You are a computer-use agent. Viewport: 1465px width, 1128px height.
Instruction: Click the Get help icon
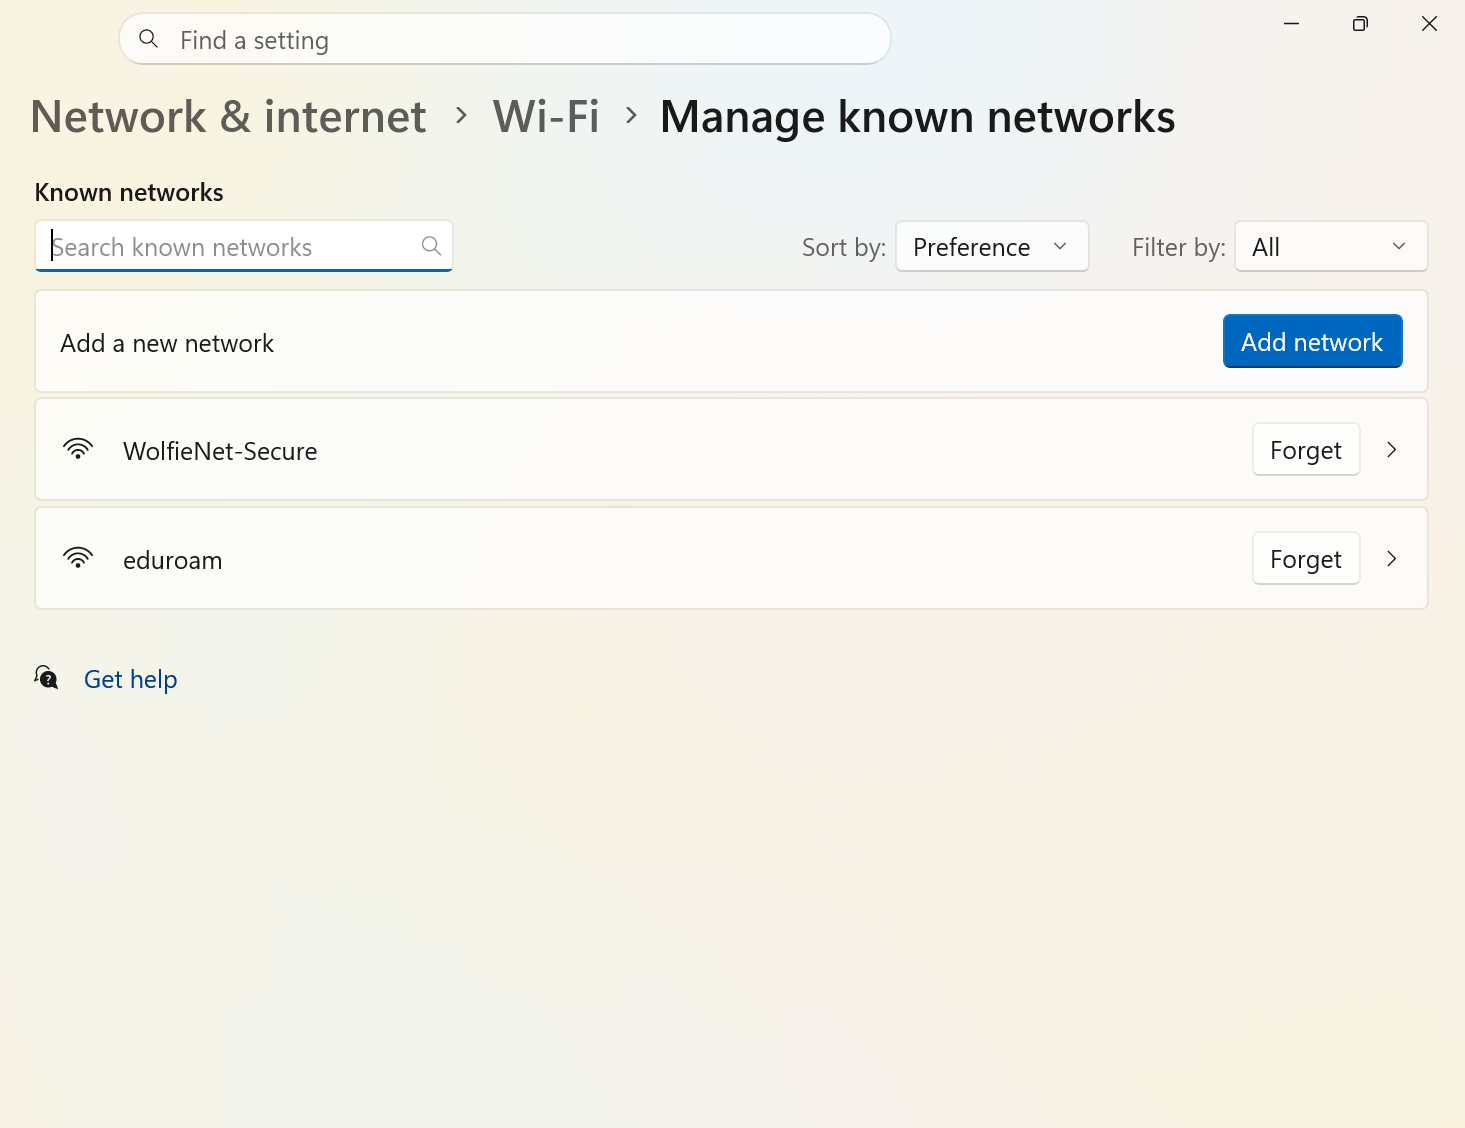point(46,678)
